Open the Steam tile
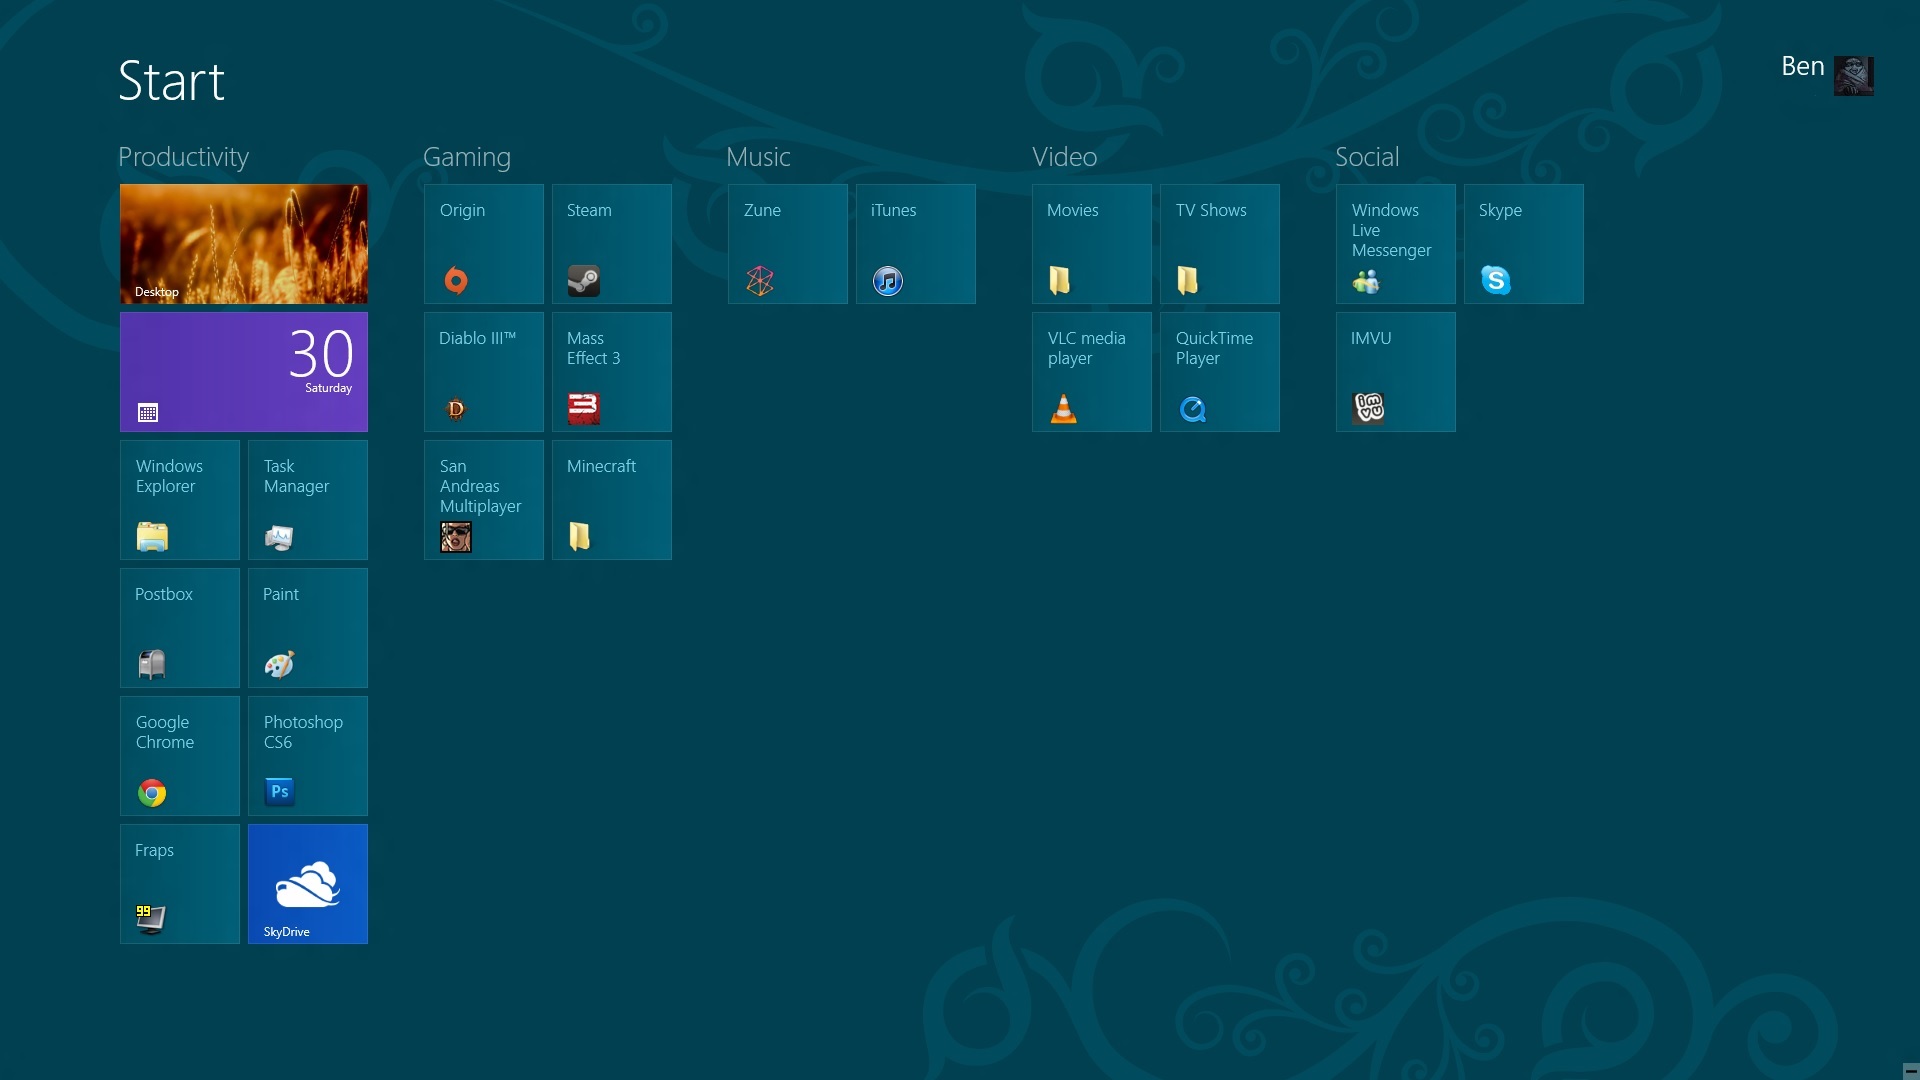 tap(611, 244)
